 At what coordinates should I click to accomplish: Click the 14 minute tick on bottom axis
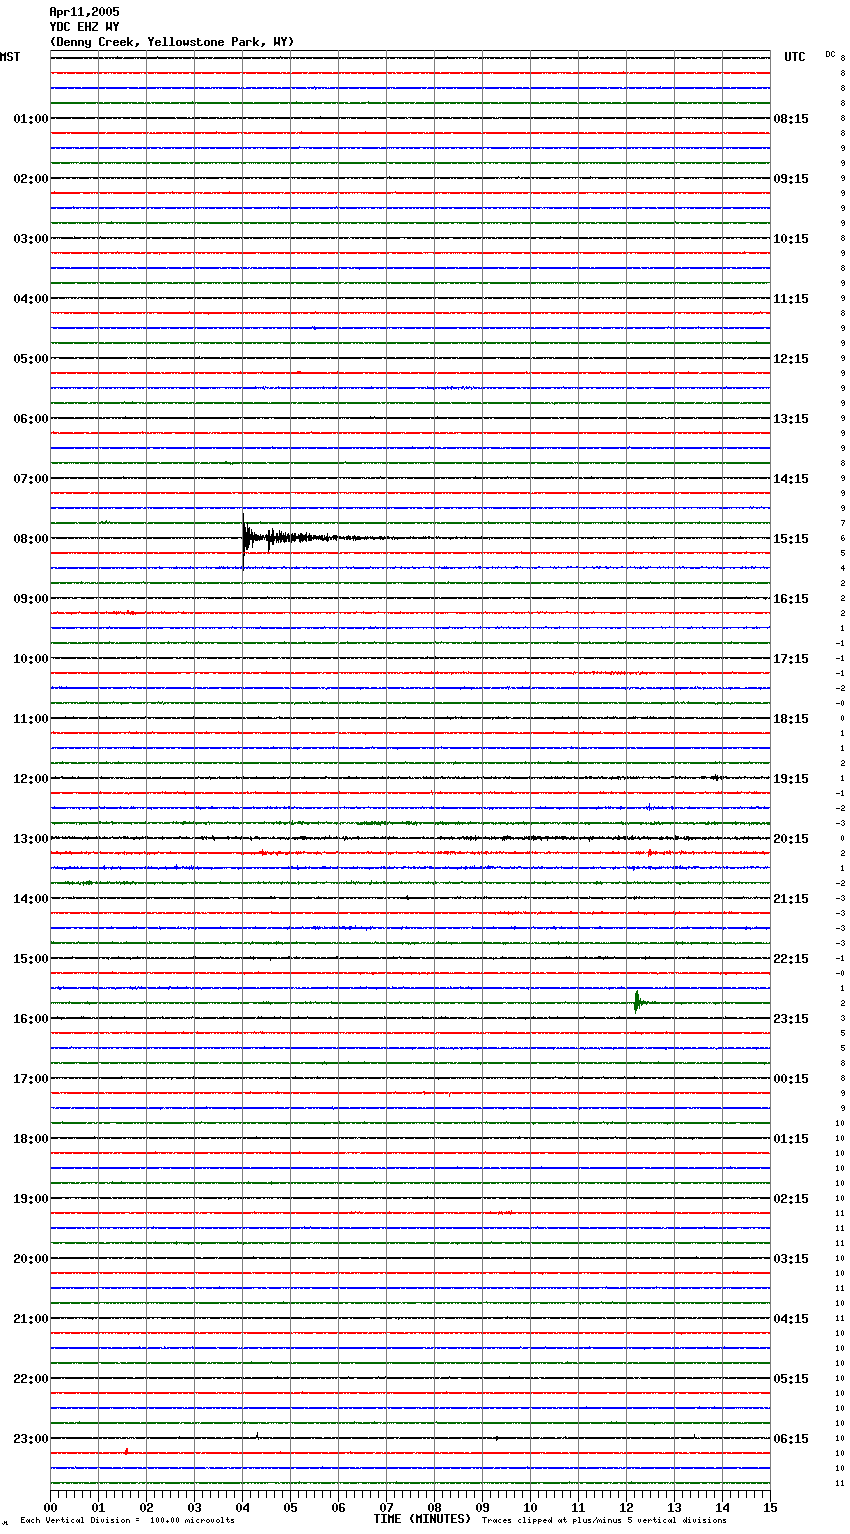coord(722,1507)
